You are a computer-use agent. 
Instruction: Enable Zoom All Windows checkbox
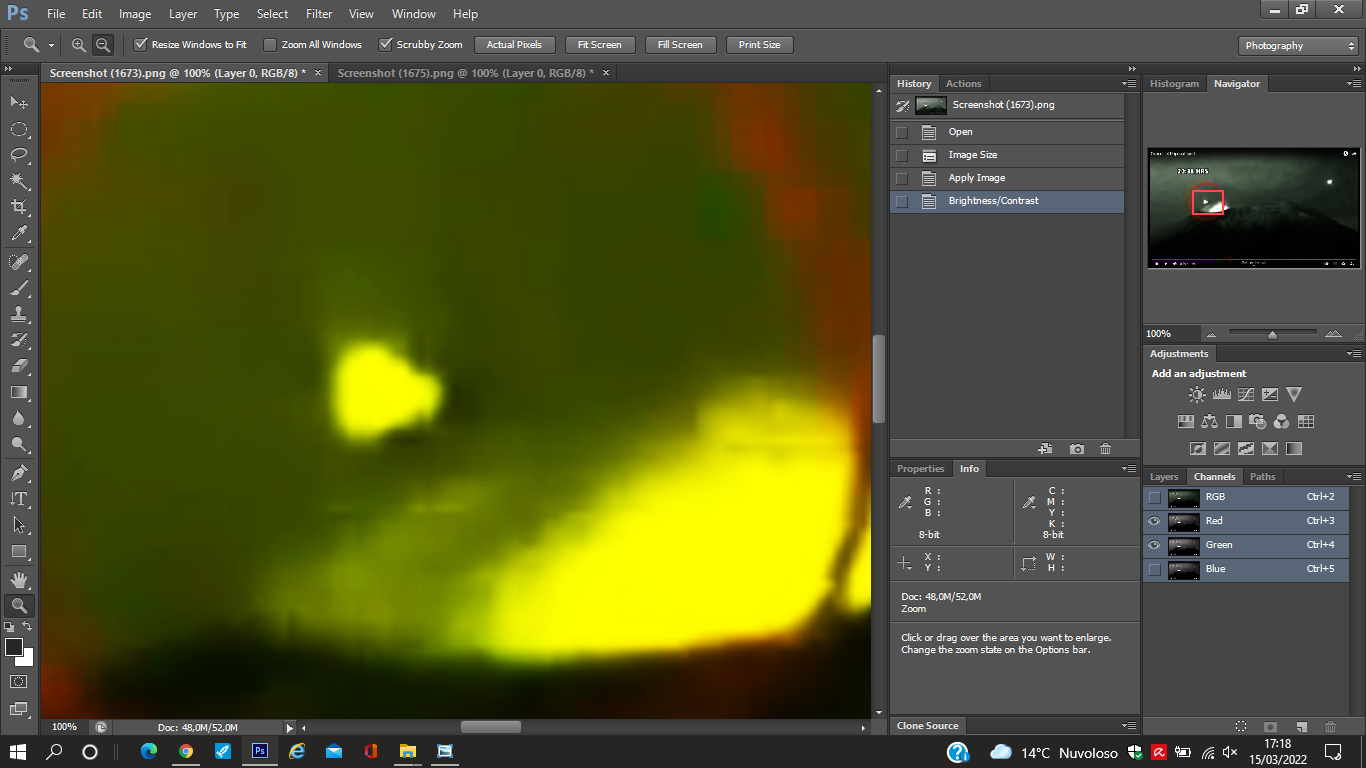click(270, 45)
